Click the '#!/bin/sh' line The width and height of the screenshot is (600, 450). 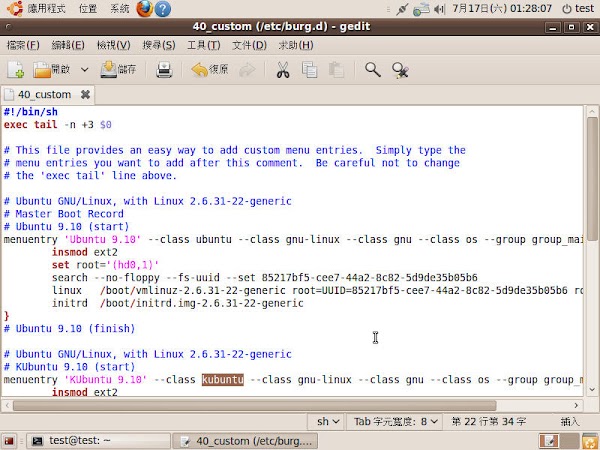click(x=31, y=112)
